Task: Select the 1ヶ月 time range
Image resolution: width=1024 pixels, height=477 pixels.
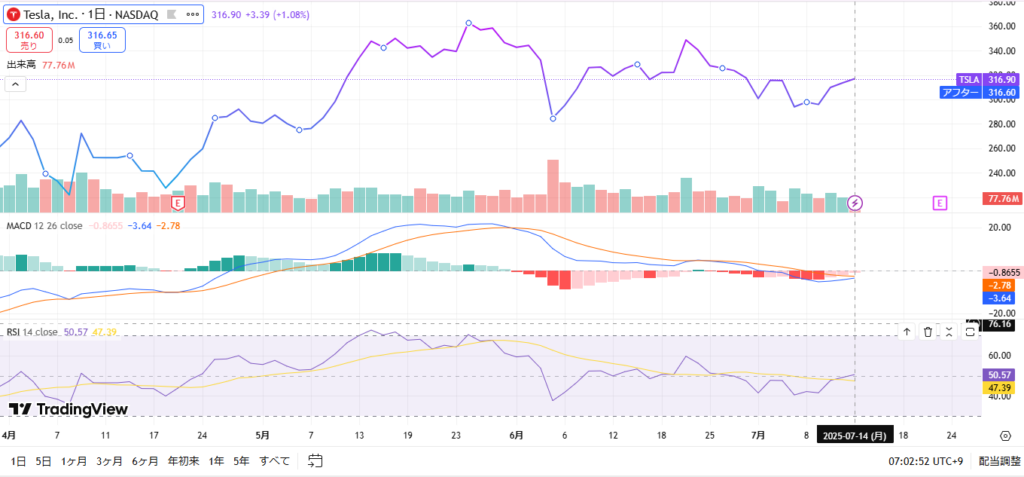Action: (x=74, y=461)
